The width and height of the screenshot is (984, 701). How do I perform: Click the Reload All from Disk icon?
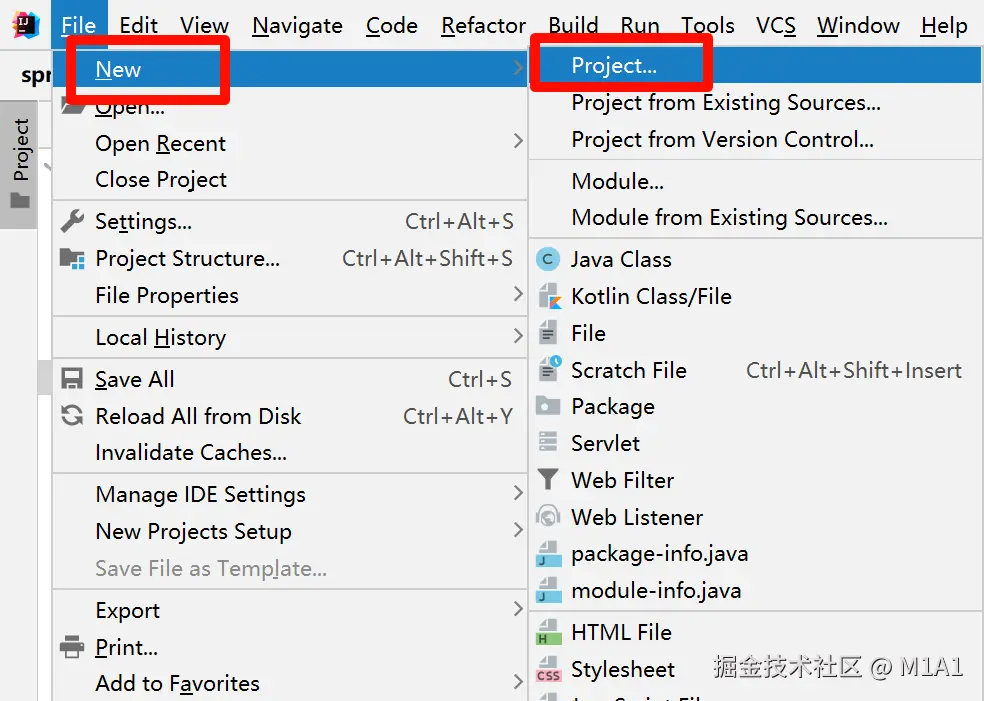pyautogui.click(x=72, y=416)
